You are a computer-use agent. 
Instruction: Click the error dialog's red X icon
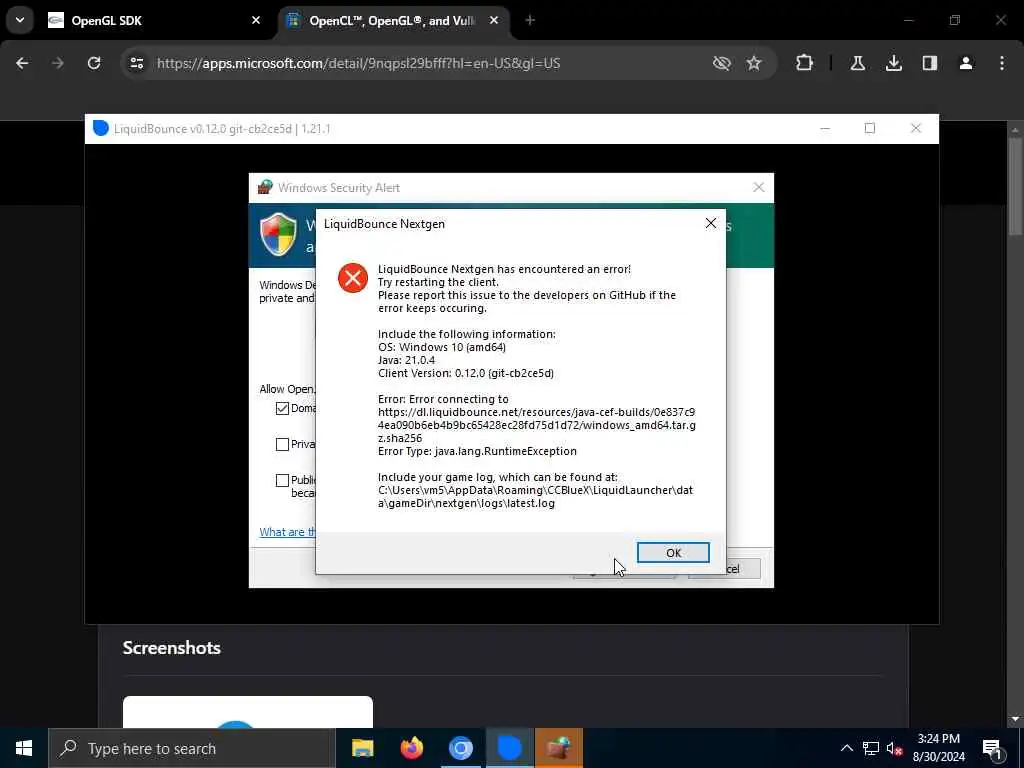[x=353, y=278]
